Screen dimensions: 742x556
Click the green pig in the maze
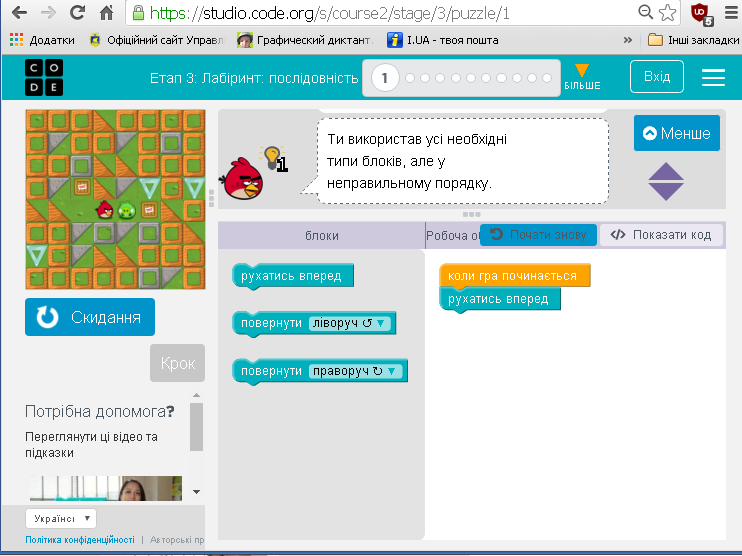click(x=126, y=210)
